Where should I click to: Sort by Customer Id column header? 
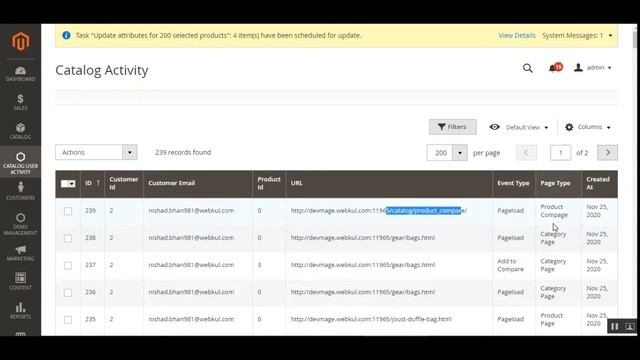point(124,183)
